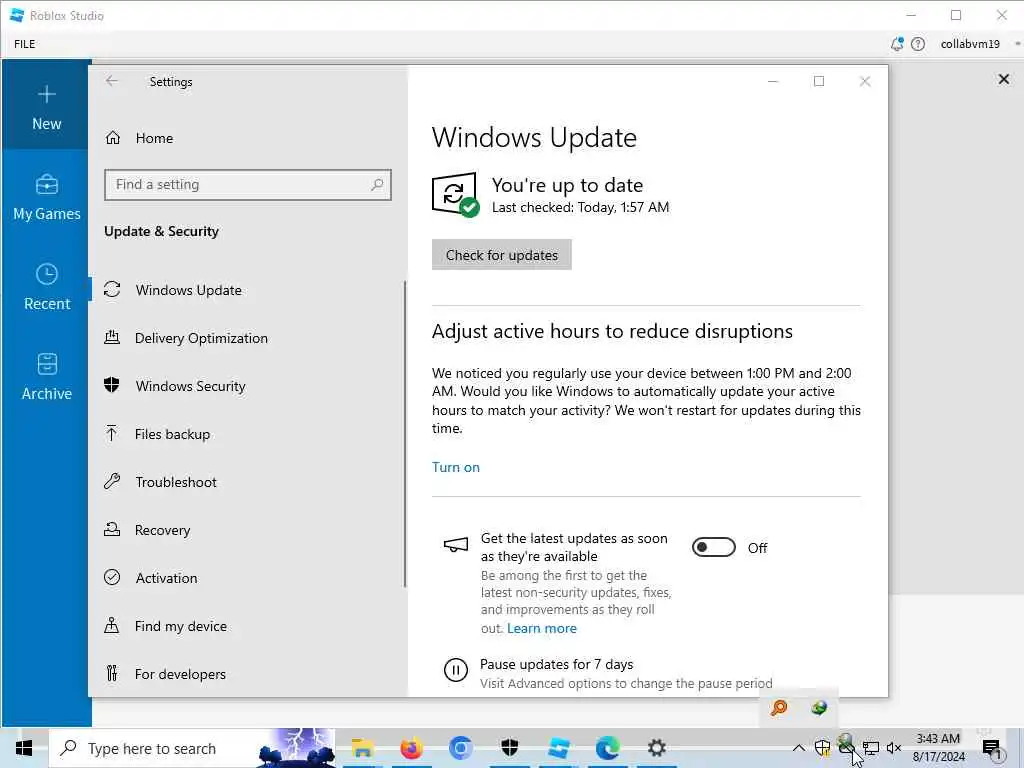Open Archive in Roblox Studio sidebar
1024x768 pixels.
pos(46,377)
